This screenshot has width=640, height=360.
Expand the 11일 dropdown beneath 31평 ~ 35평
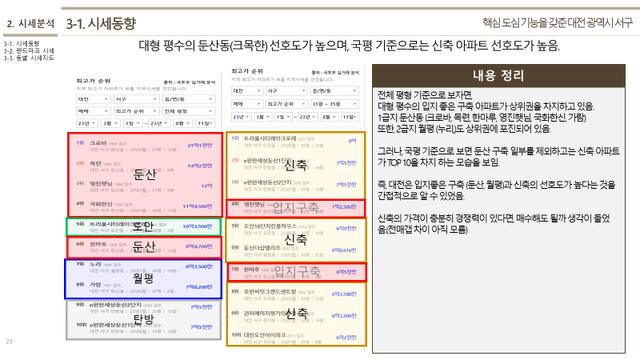(350, 117)
